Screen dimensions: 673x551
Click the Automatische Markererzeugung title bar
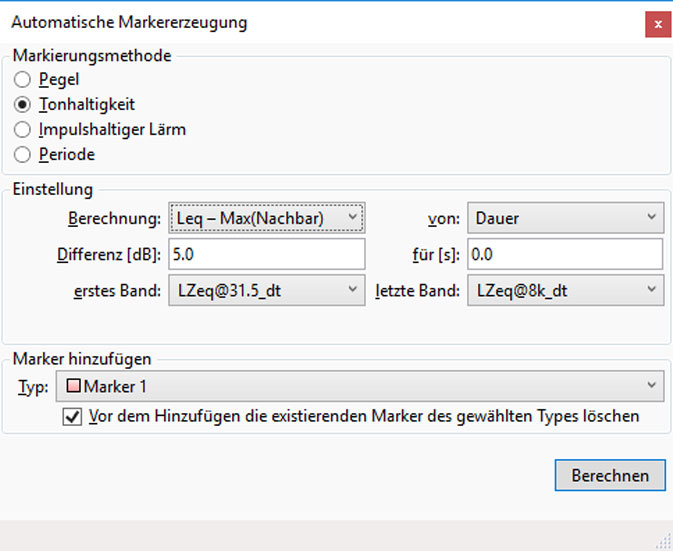[300, 22]
